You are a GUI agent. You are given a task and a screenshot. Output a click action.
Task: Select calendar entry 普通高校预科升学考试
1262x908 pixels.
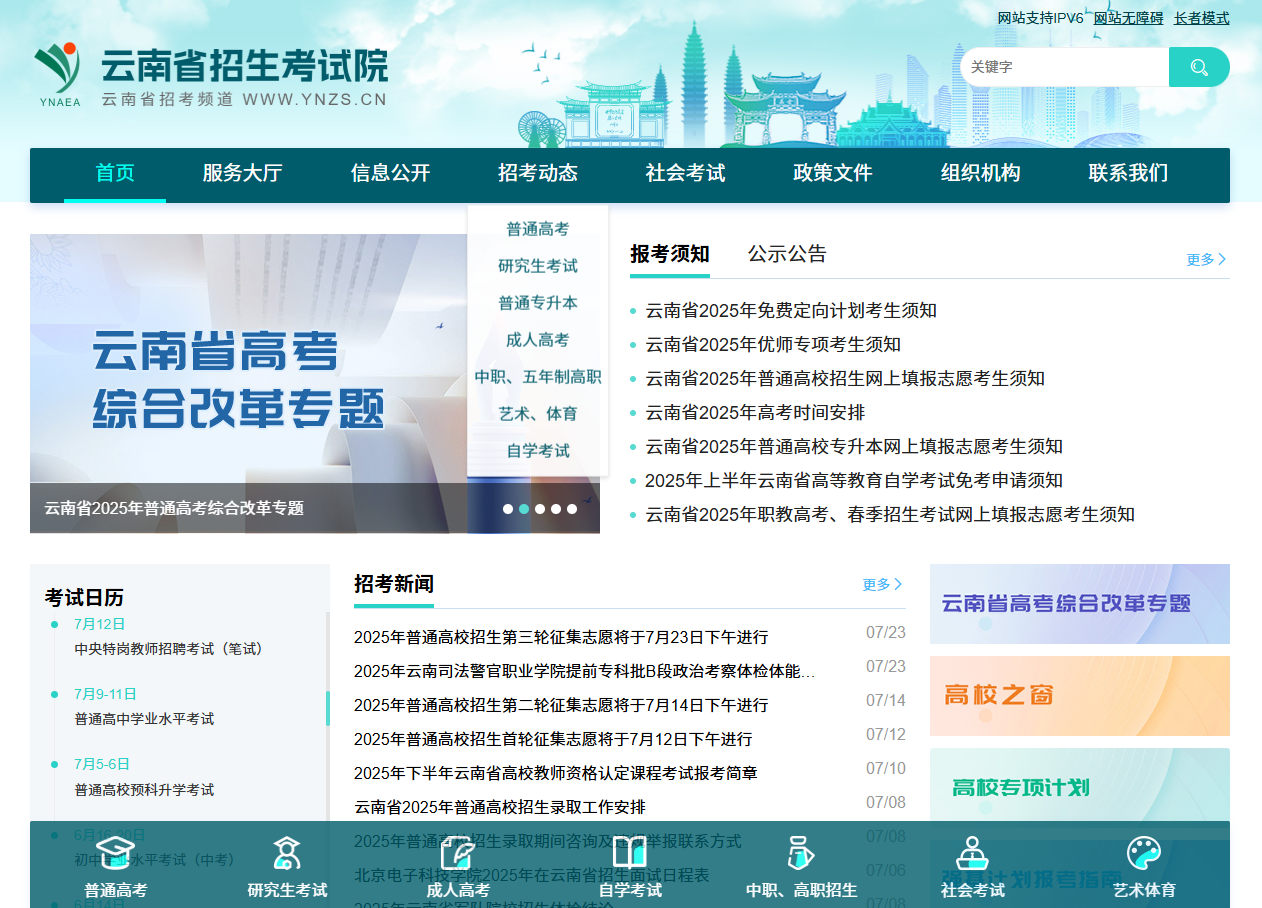(144, 789)
